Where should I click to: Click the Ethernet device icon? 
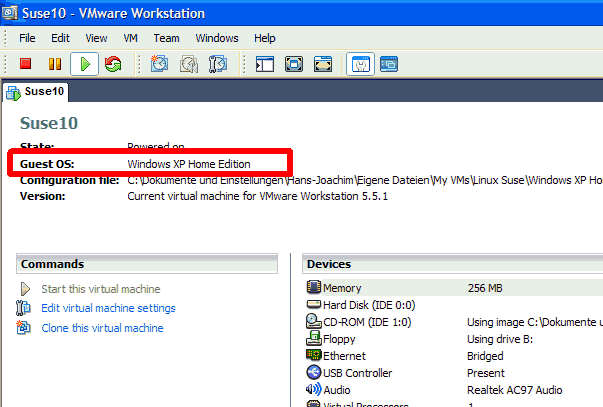coord(314,354)
